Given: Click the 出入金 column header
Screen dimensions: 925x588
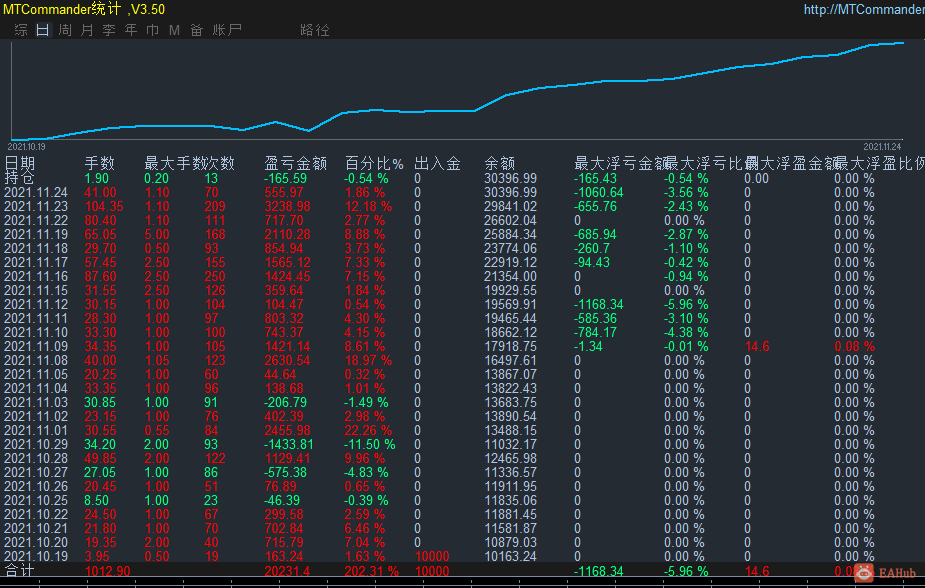Looking at the screenshot, I should pos(437,163).
